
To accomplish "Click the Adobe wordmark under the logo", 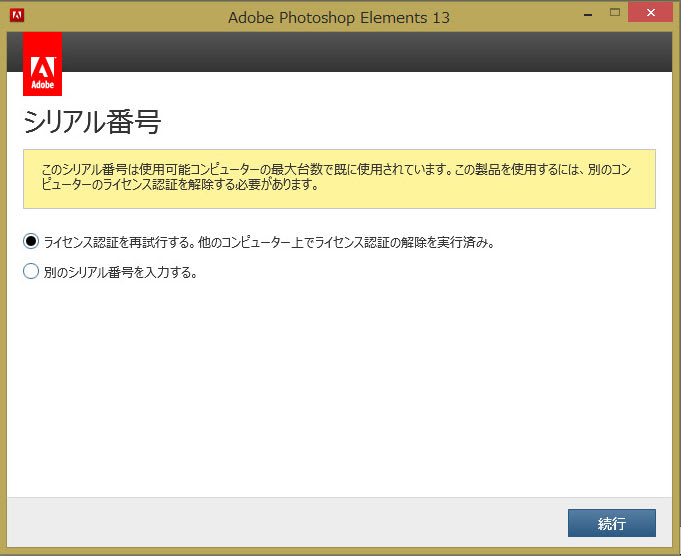I will point(43,85).
